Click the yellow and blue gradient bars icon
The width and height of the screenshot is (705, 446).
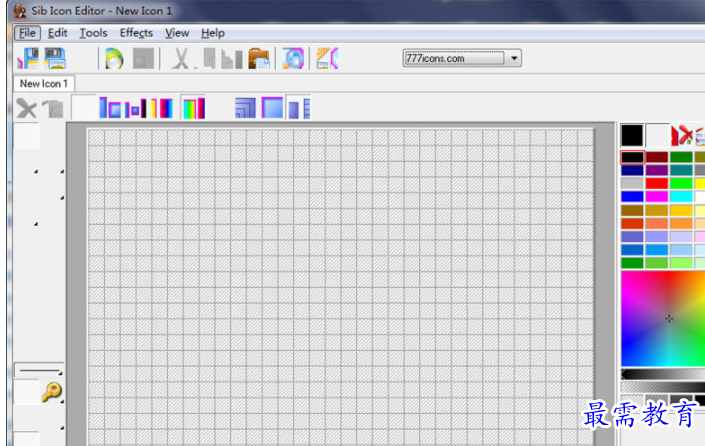[162, 108]
